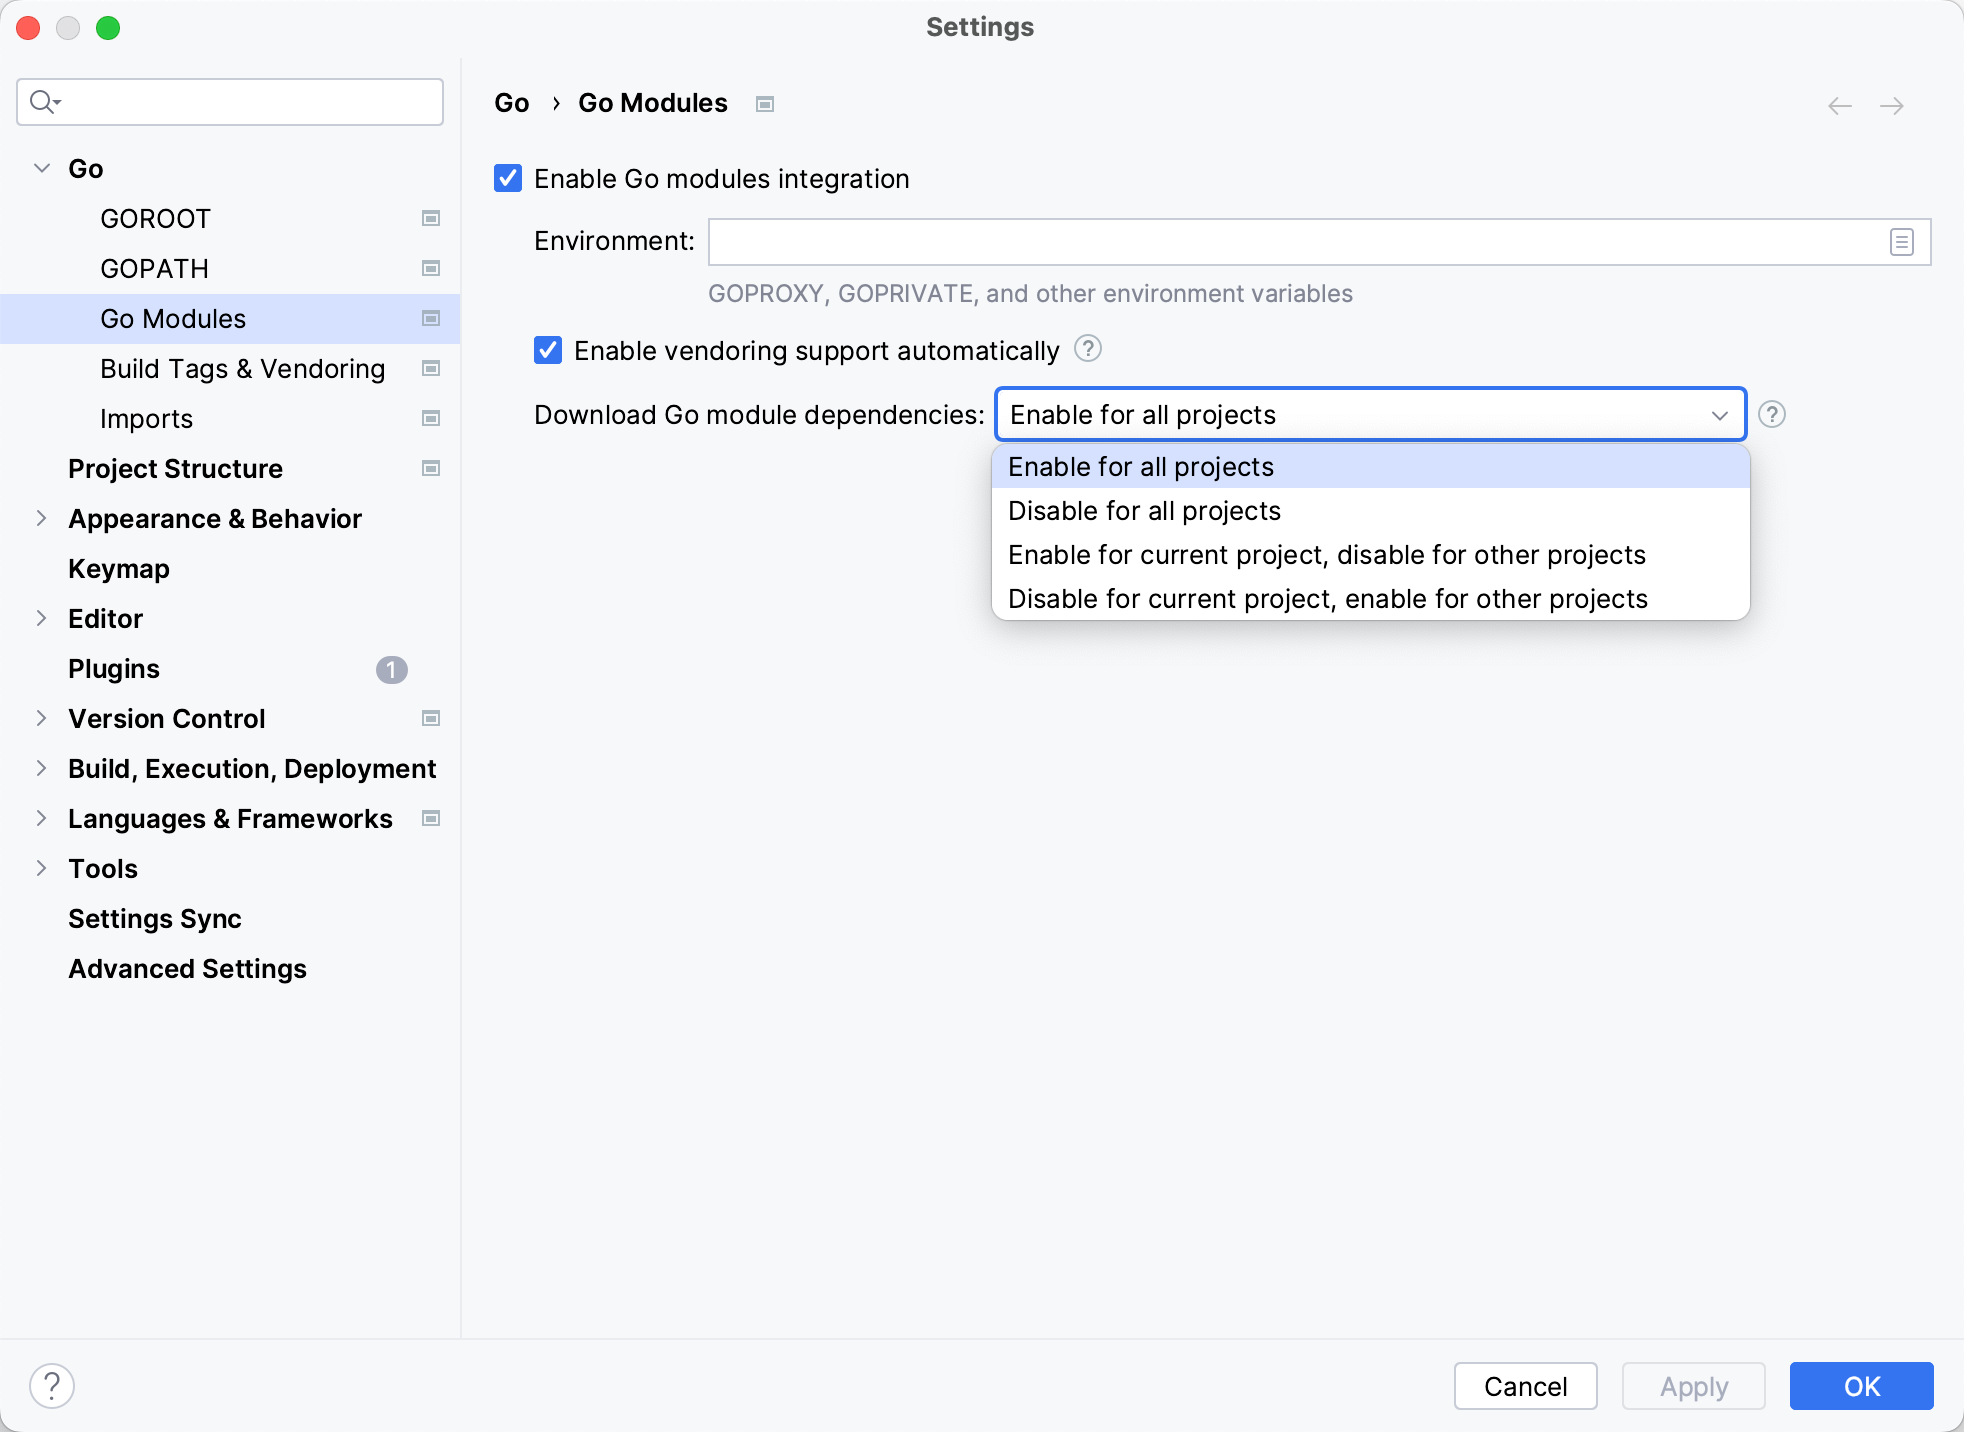Click the Build Tags & Vendoring icon
The width and height of the screenshot is (1964, 1432).
(x=432, y=368)
